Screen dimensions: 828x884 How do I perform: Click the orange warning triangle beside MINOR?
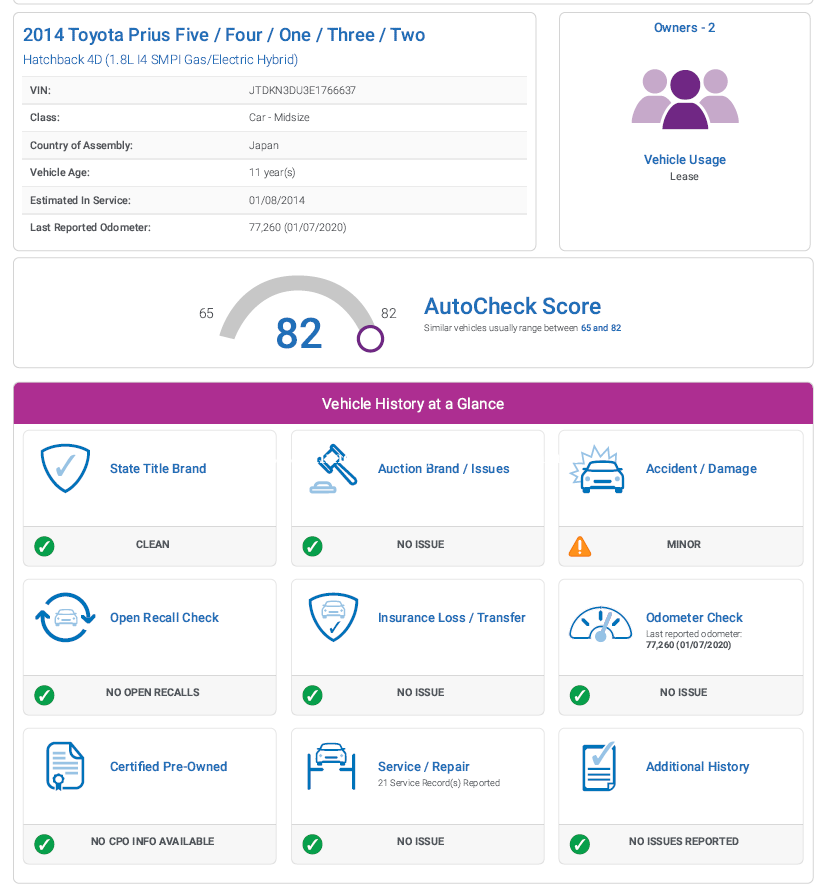pyautogui.click(x=580, y=546)
